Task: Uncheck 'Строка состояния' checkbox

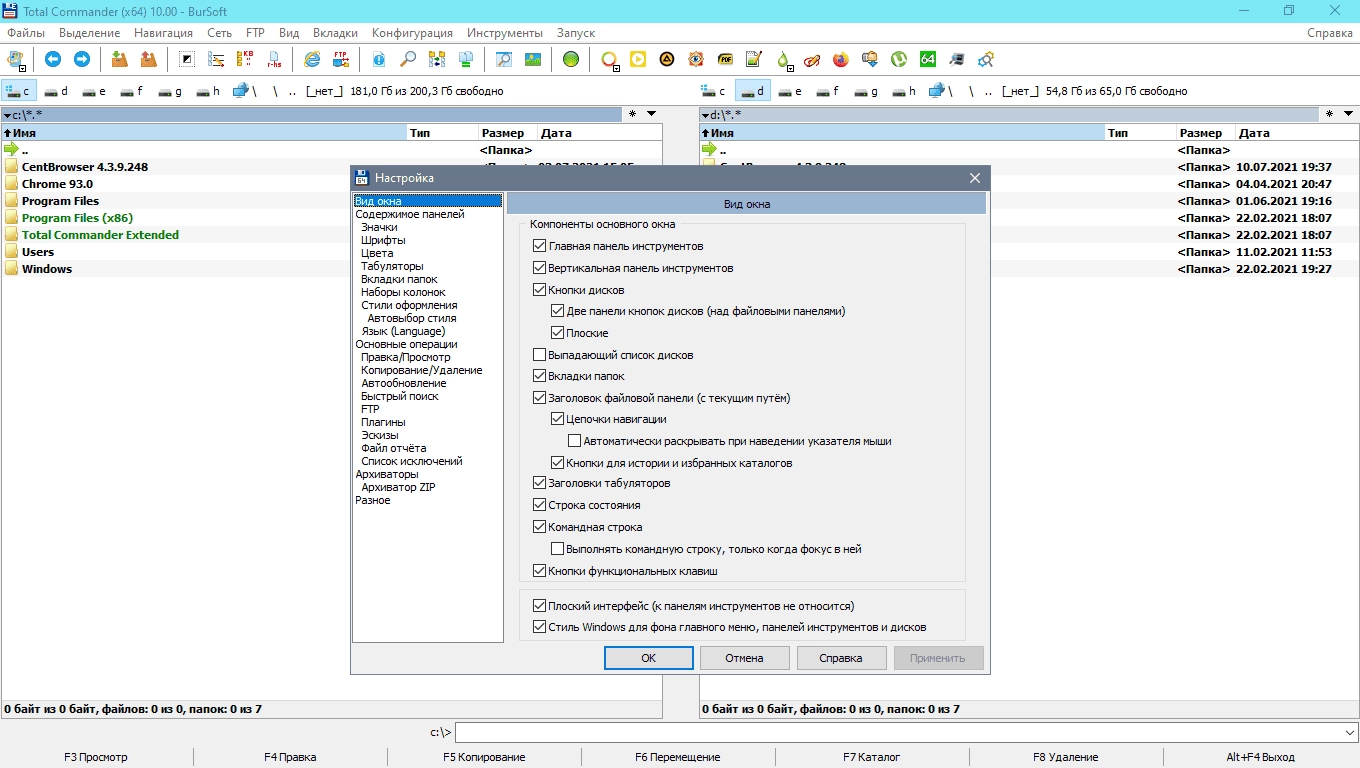Action: [x=540, y=505]
